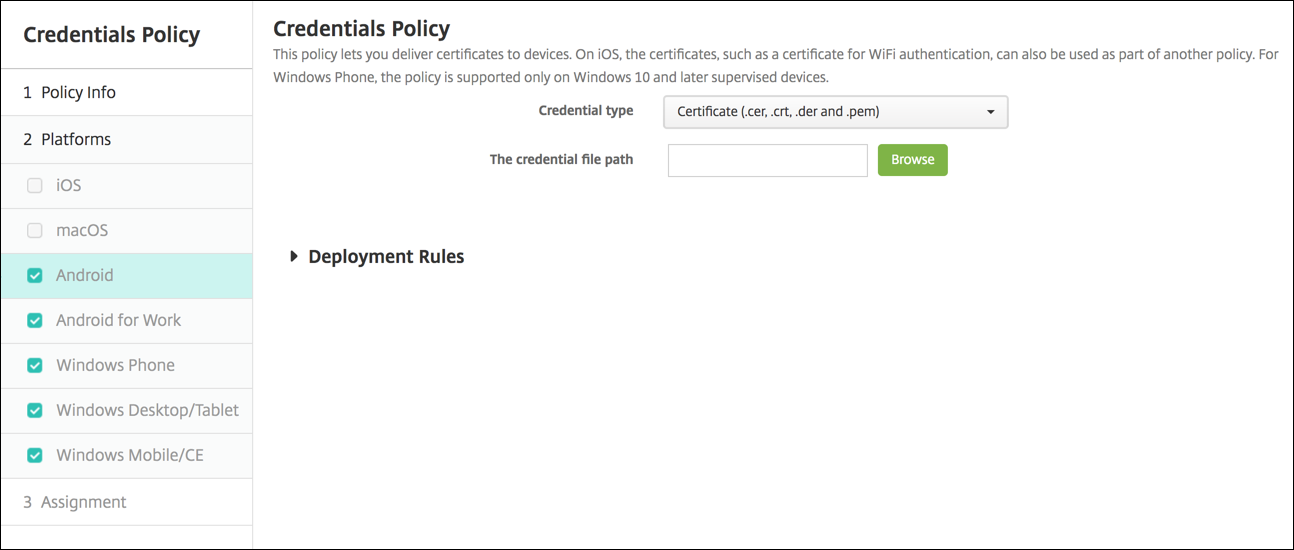This screenshot has width=1294, height=550.
Task: Go to step 1 Policy Info
Action: click(x=78, y=92)
